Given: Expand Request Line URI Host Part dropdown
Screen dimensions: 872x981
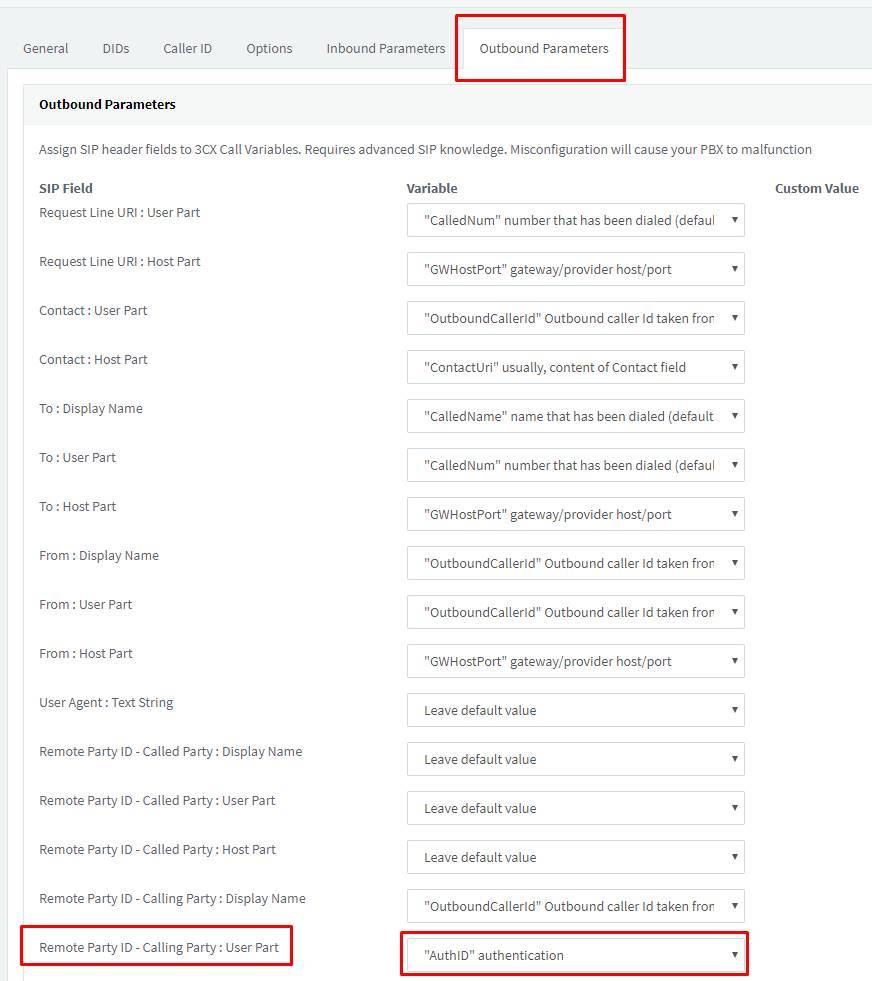Looking at the screenshot, I should pos(575,269).
